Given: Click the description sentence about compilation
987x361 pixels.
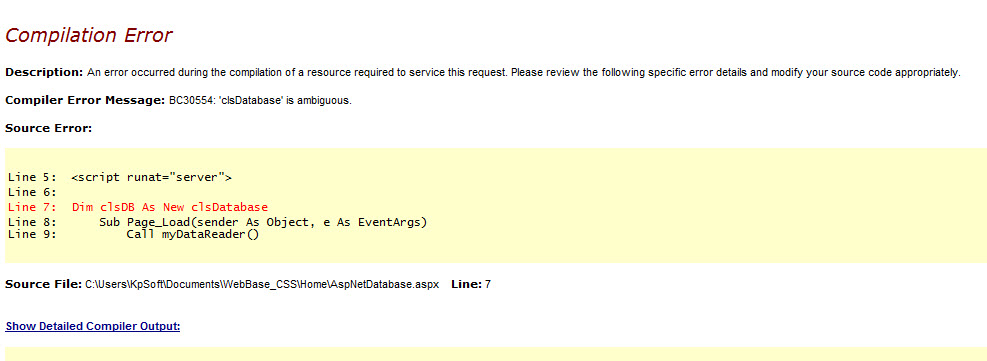Looking at the screenshot, I should tap(524, 72).
